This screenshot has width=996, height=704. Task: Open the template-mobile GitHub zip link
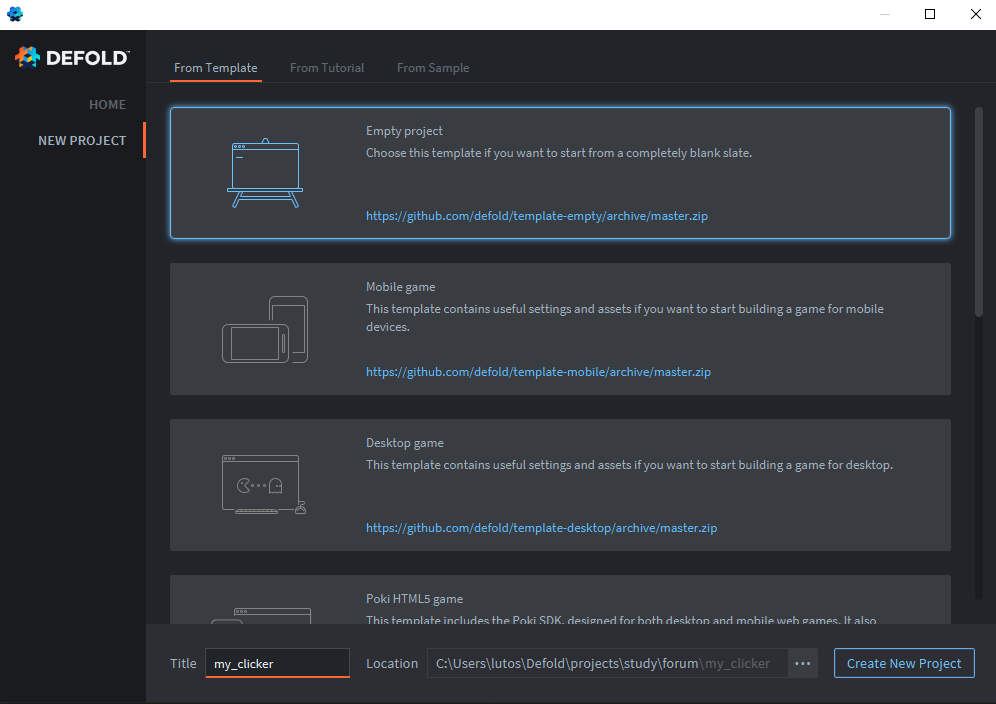[538, 372]
